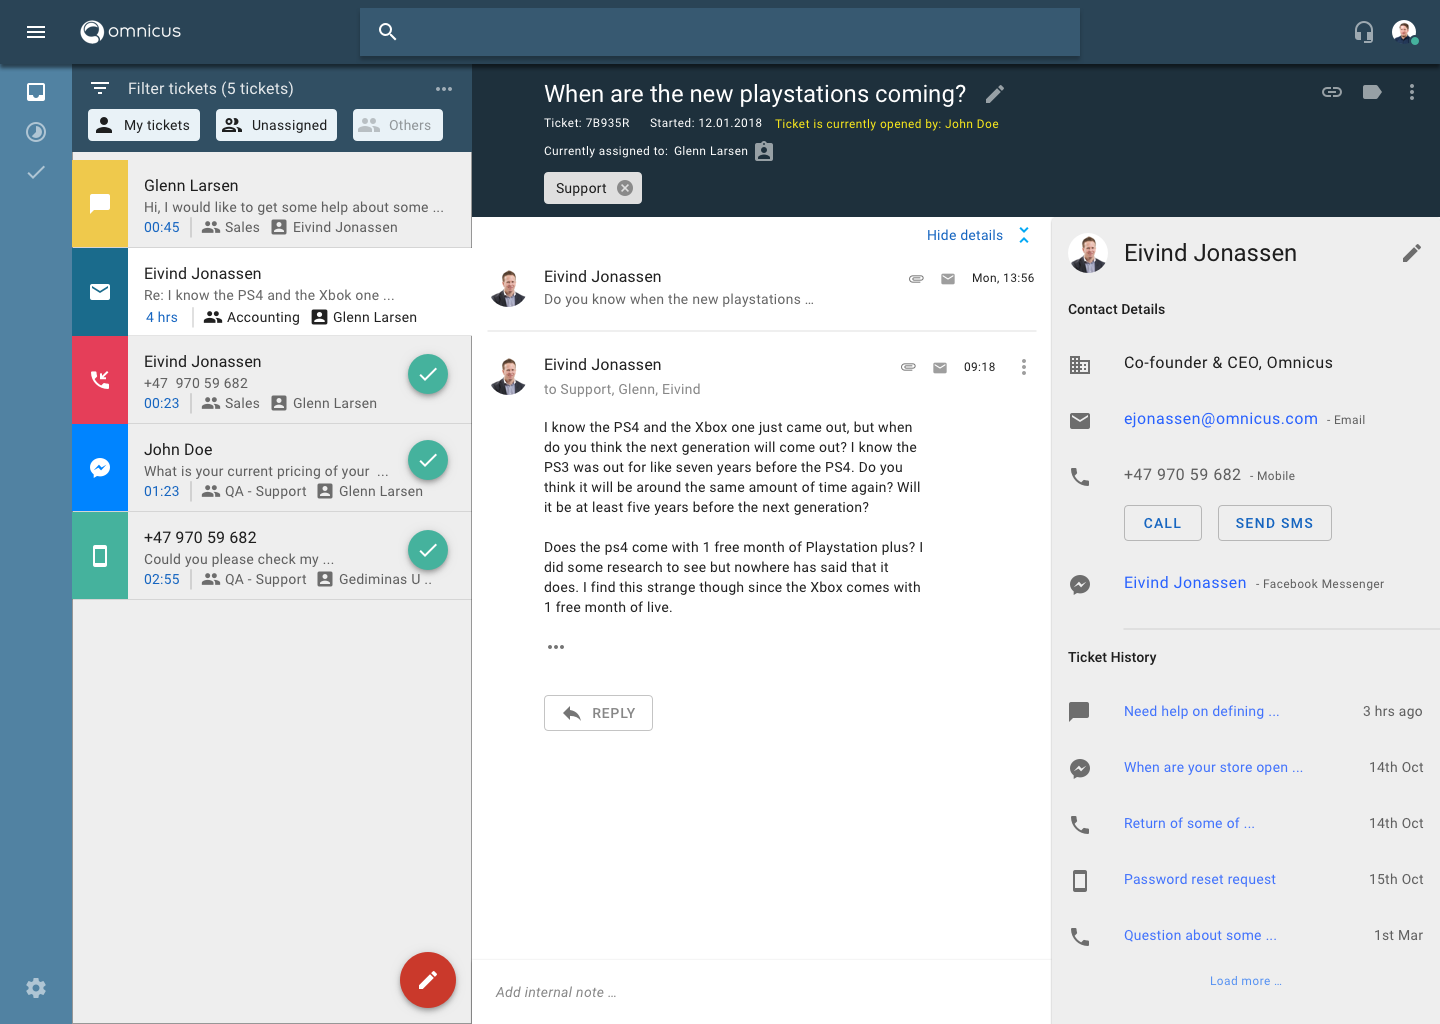The height and width of the screenshot is (1024, 1440).
Task: Click the mobile number +47 970 59 682 in contact details
Action: point(1182,475)
